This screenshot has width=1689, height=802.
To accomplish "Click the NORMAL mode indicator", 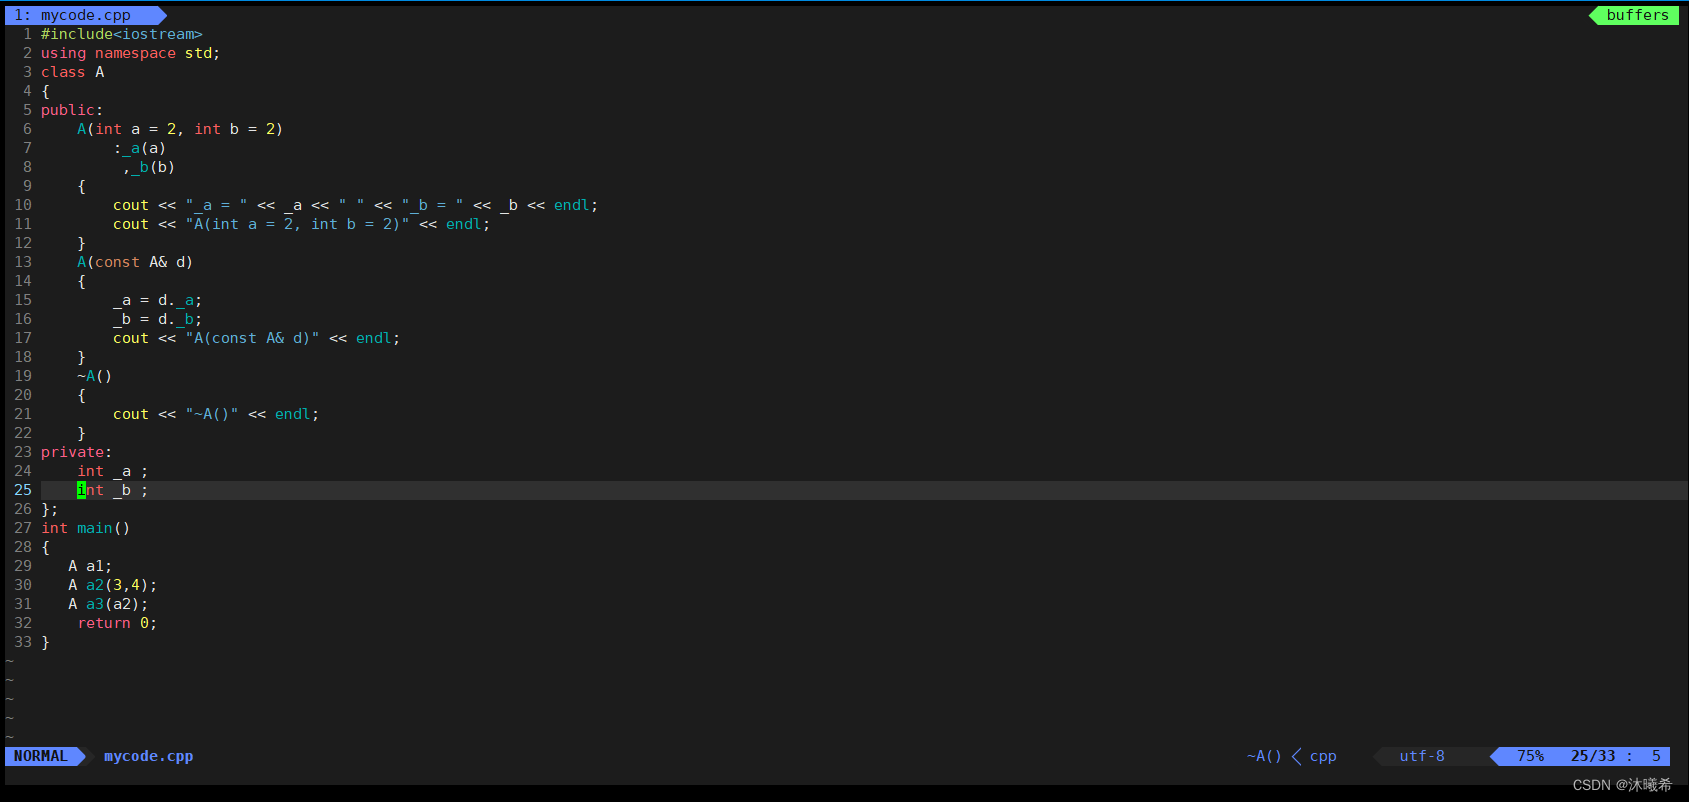I will (41, 756).
